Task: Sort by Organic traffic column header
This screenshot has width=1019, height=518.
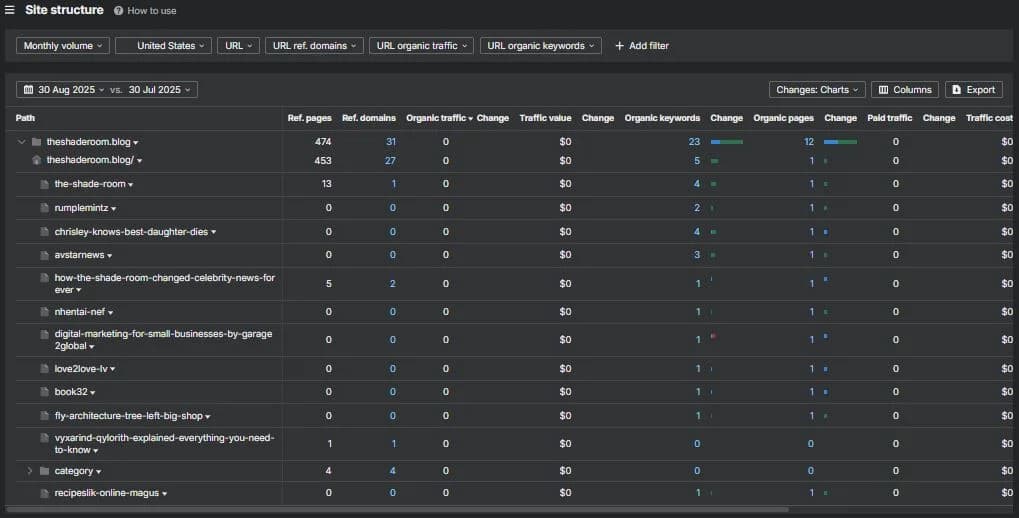Action: pos(439,118)
